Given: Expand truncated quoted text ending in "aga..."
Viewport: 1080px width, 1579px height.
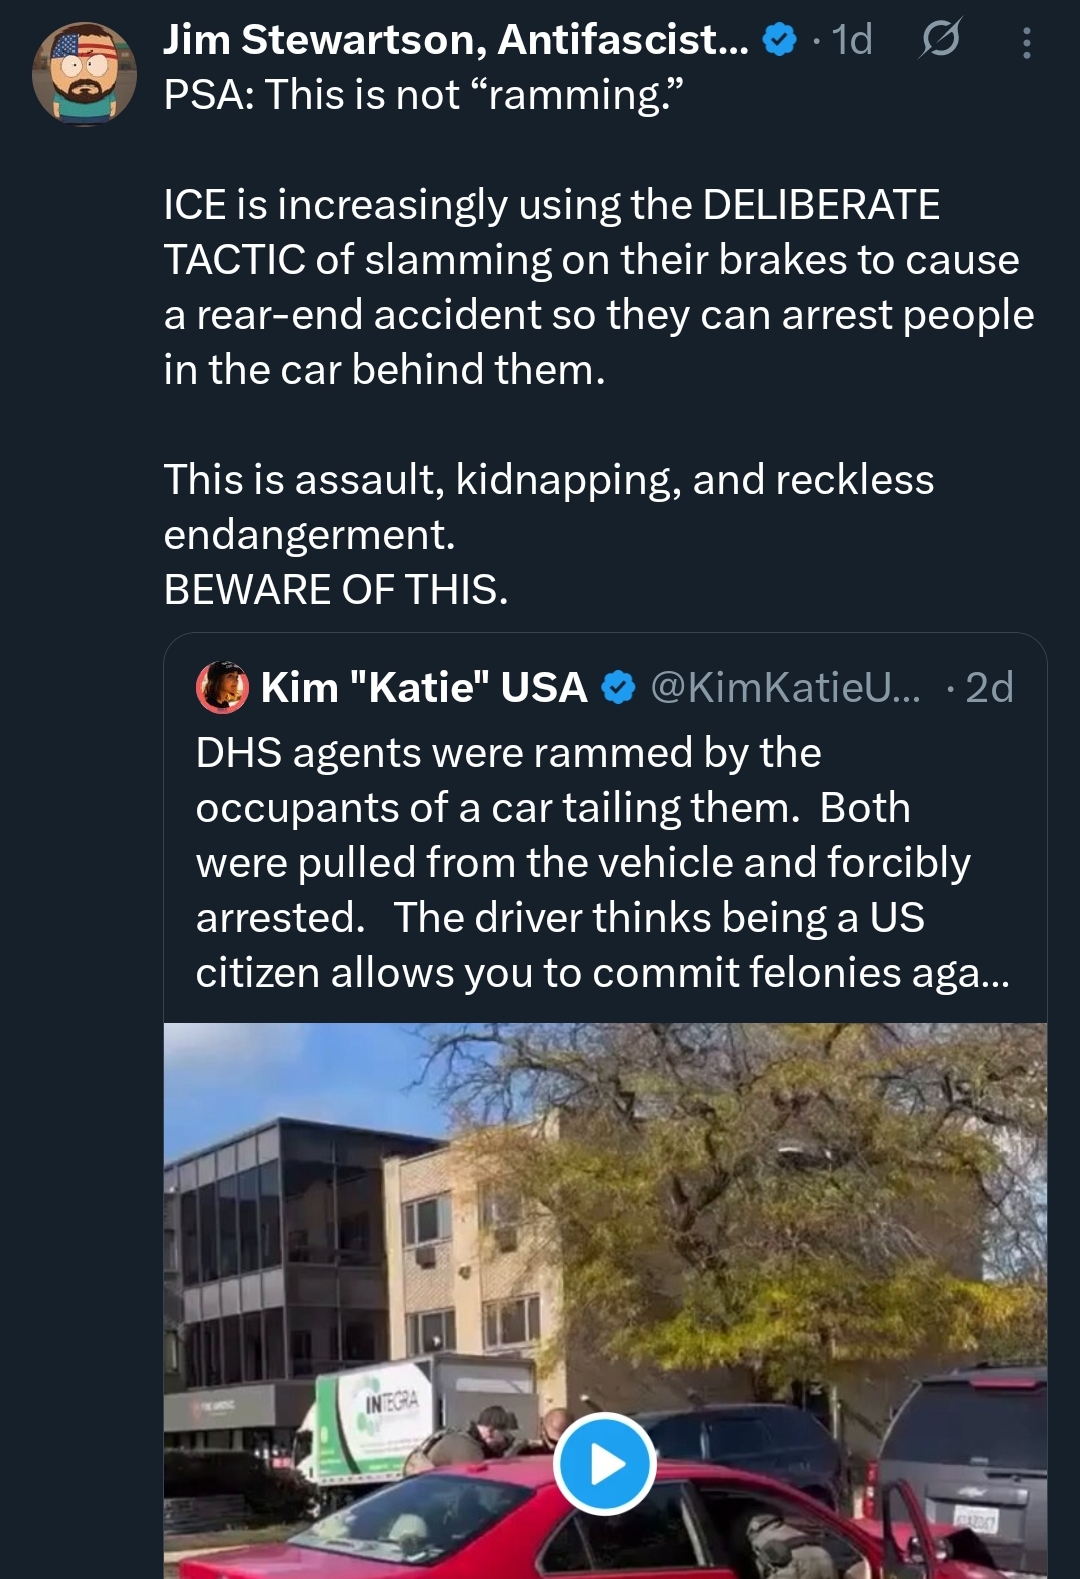Looking at the screenshot, I should pos(980,973).
